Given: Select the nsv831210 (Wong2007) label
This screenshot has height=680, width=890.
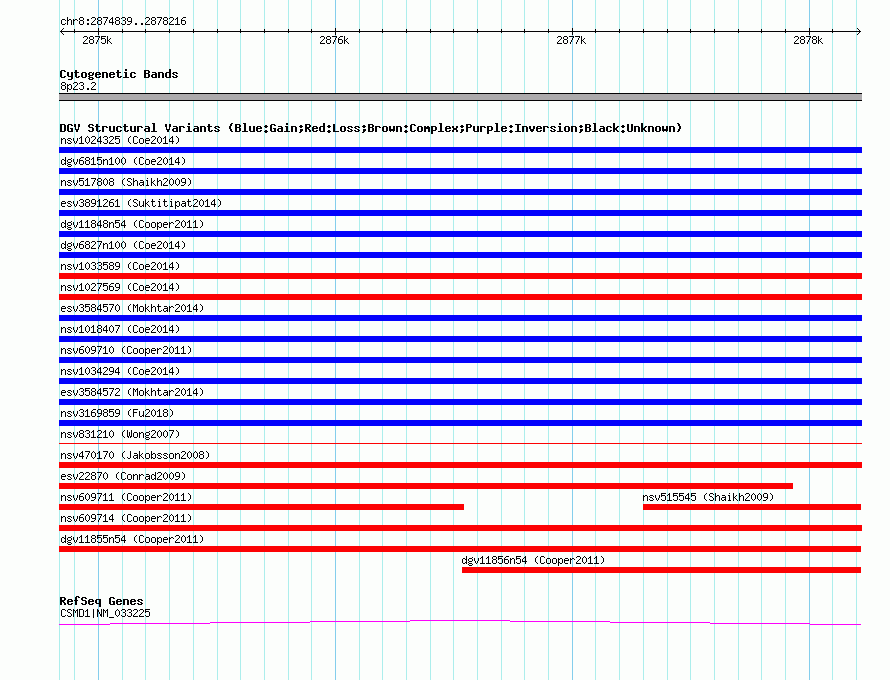Looking at the screenshot, I should pyautogui.click(x=120, y=434).
